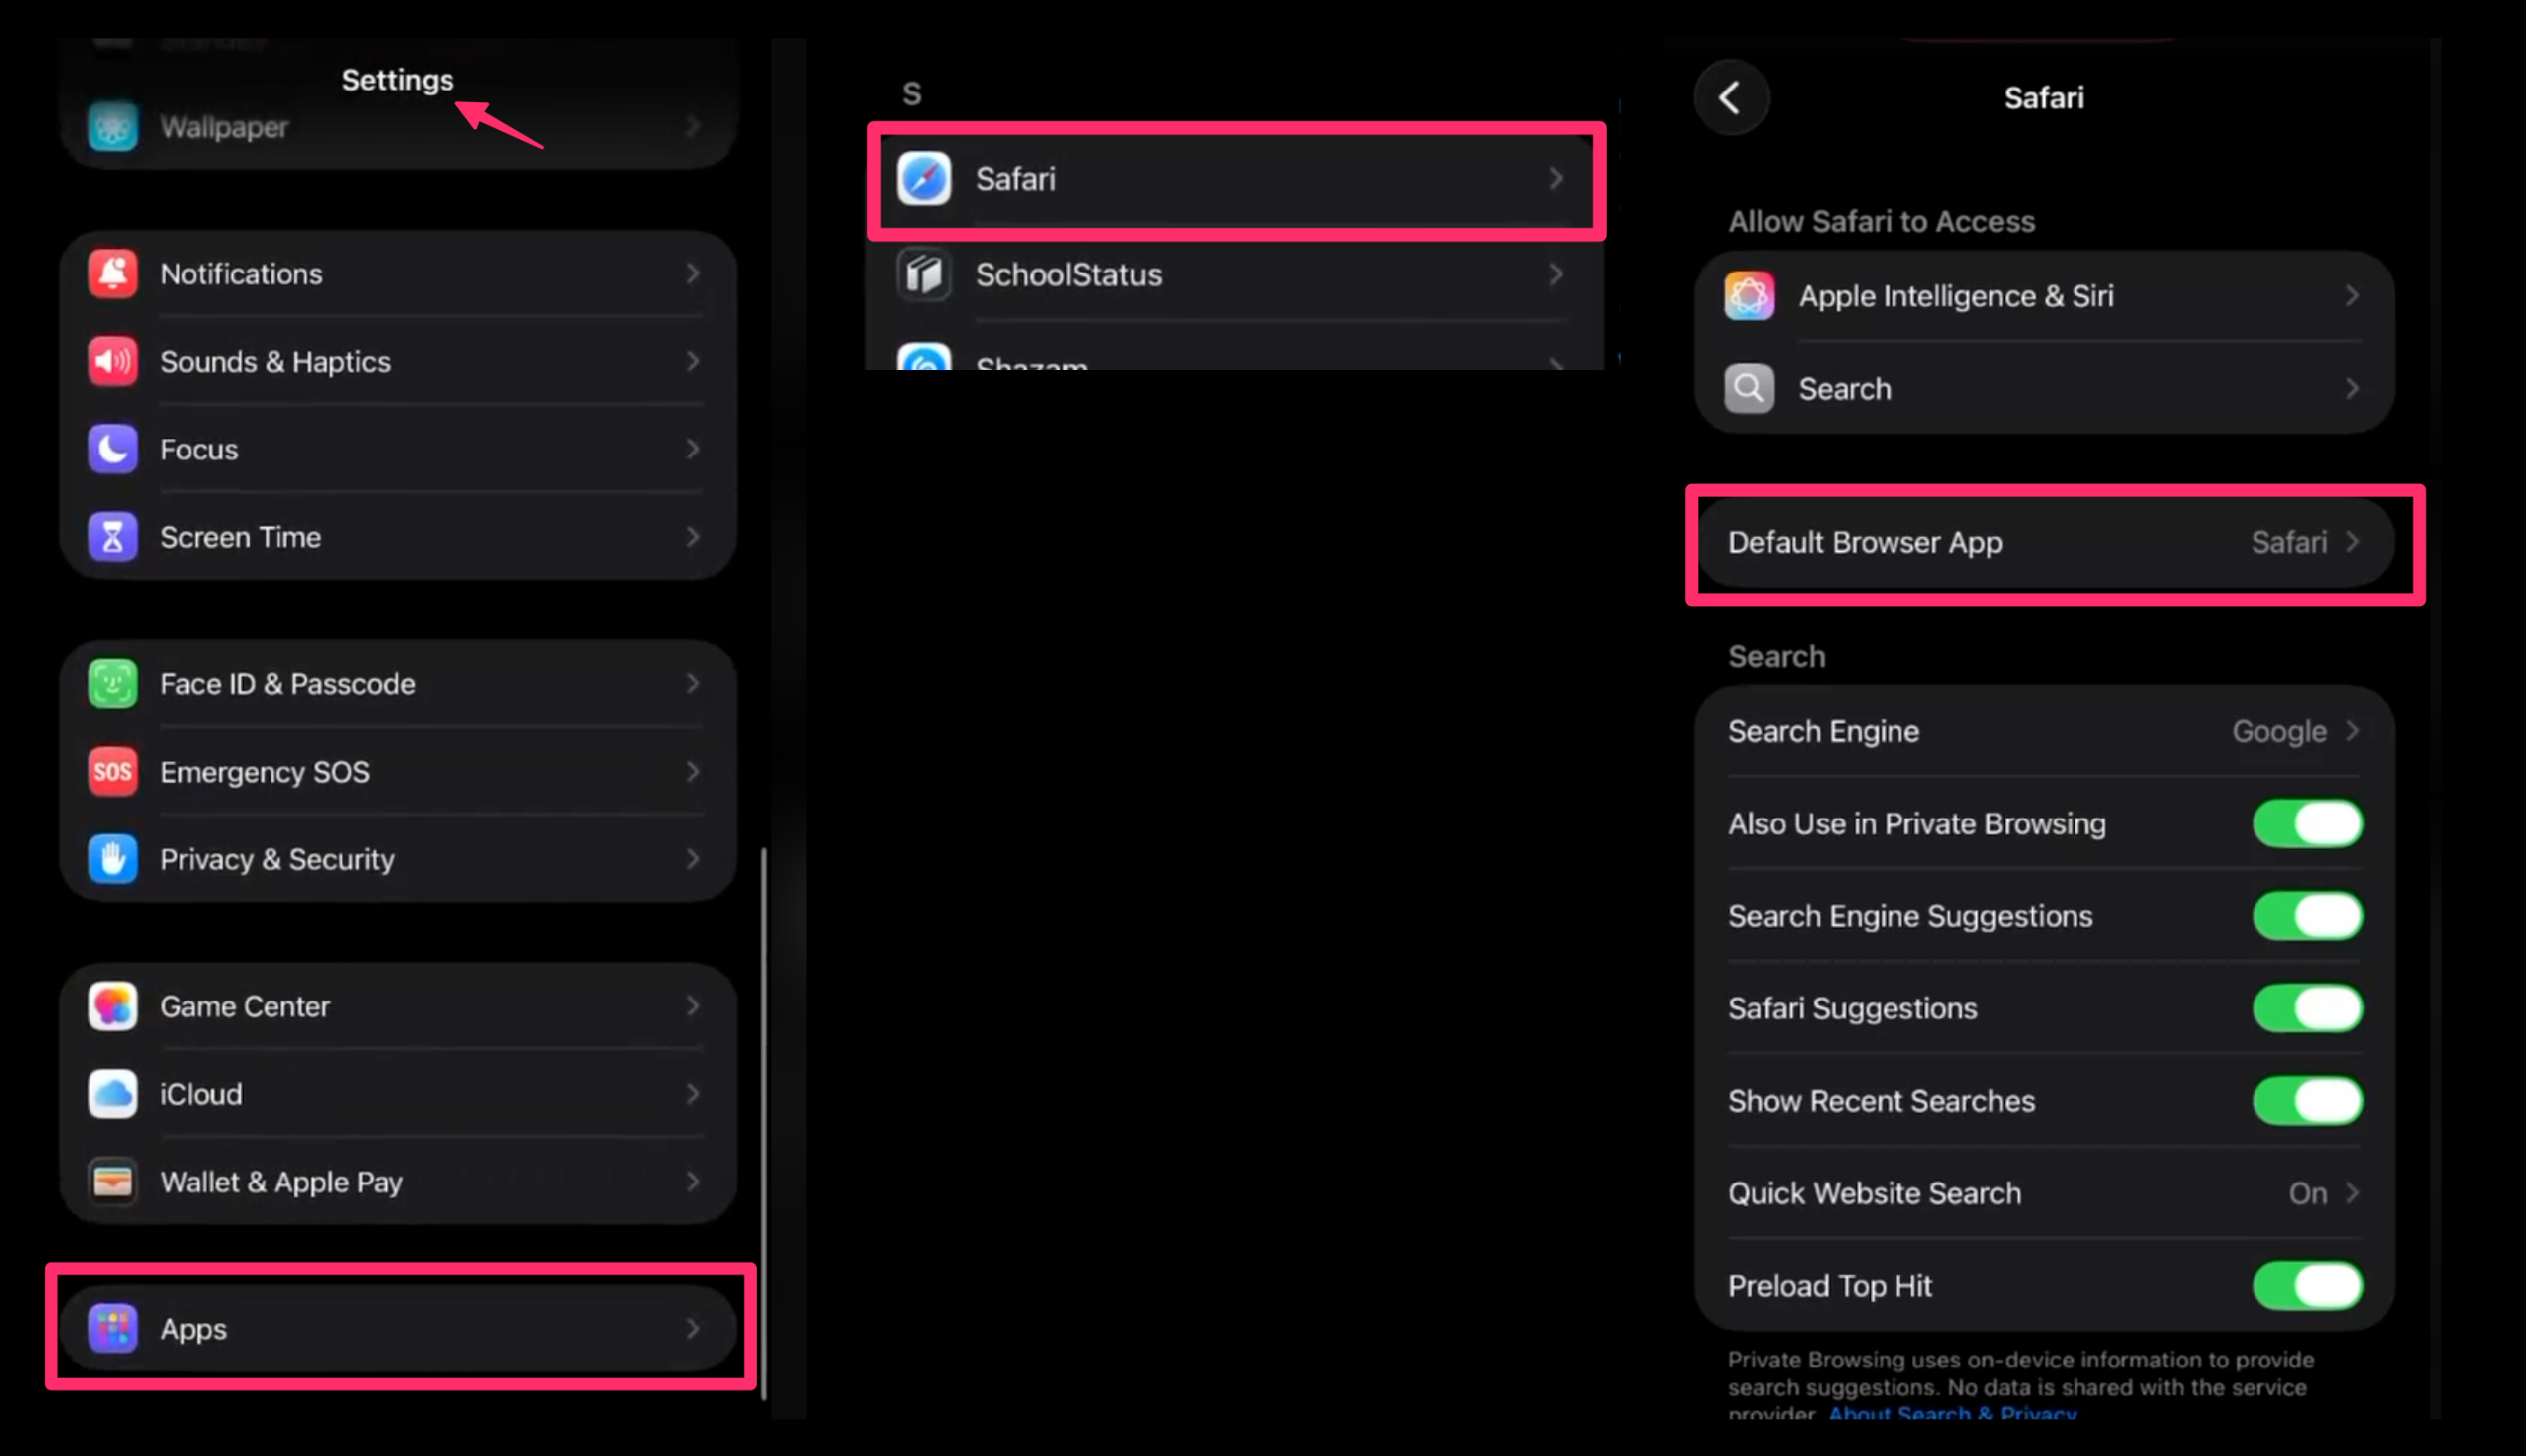
Task: Expand the Default Browser App chevron
Action: click(2353, 542)
